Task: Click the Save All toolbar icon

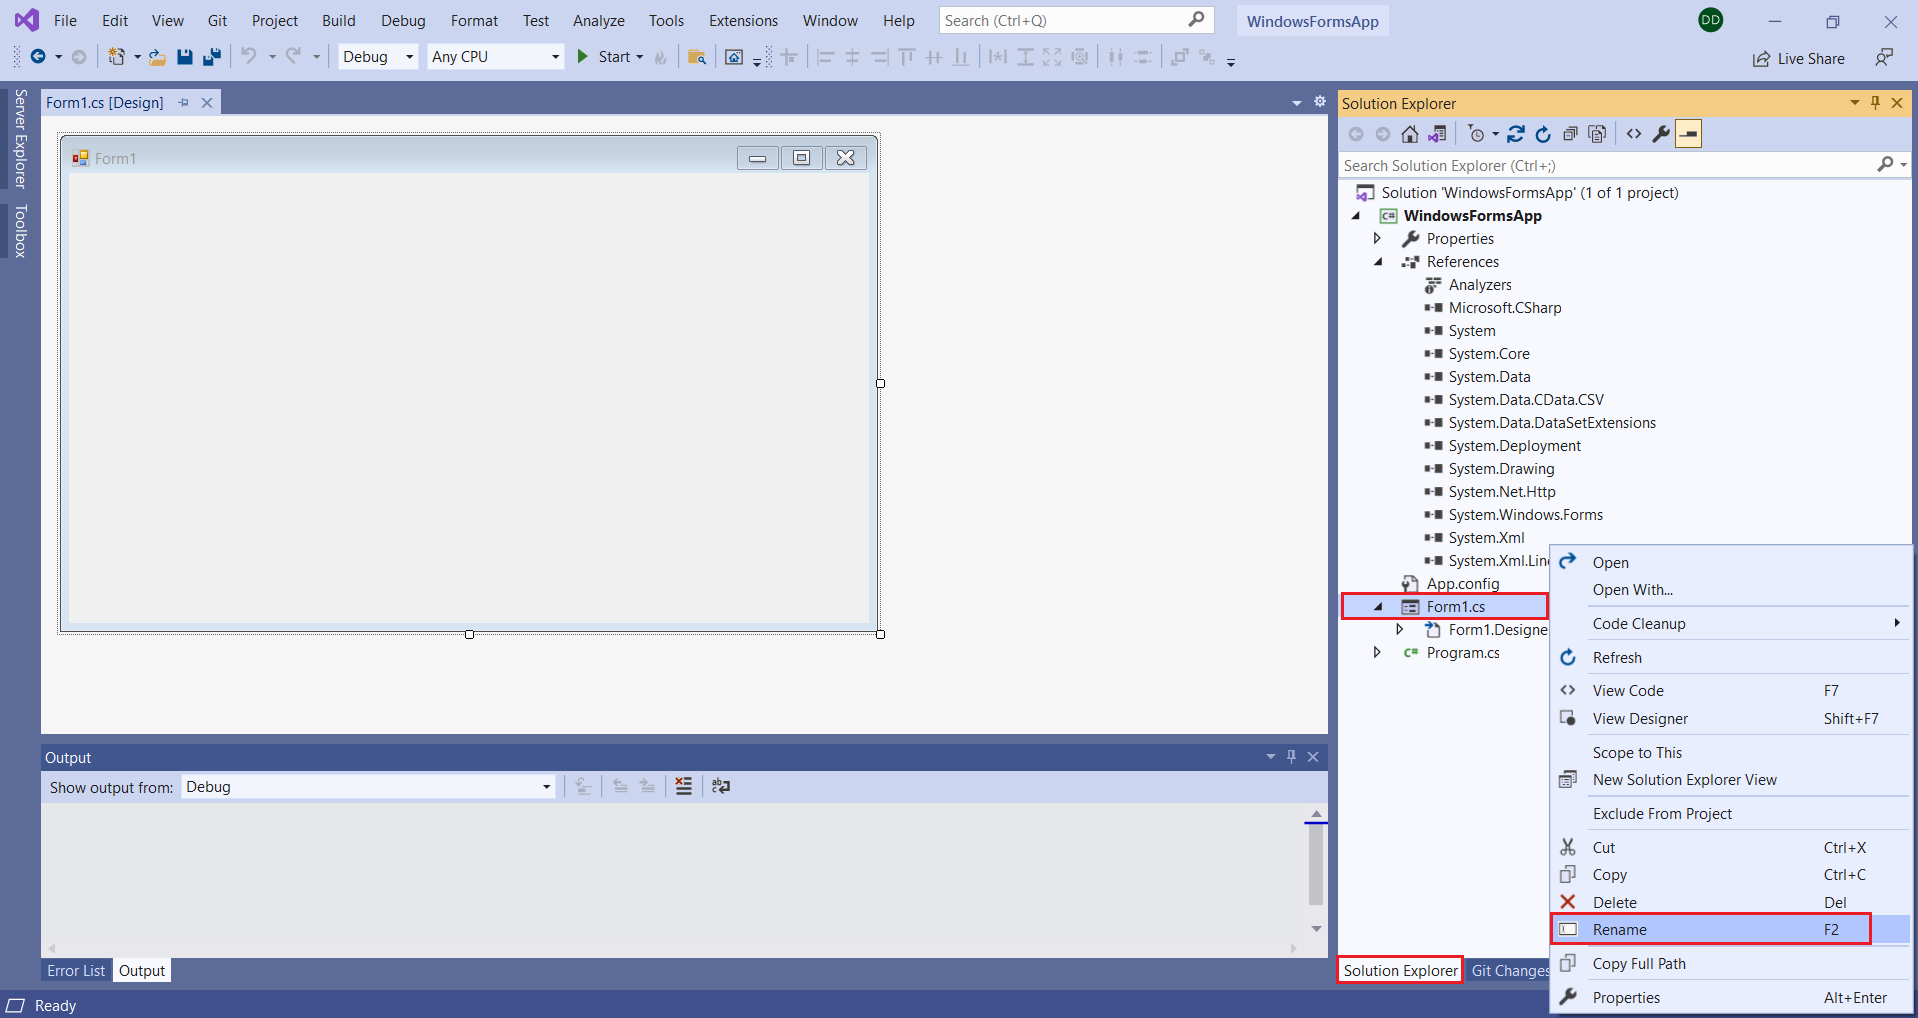Action: tap(212, 57)
